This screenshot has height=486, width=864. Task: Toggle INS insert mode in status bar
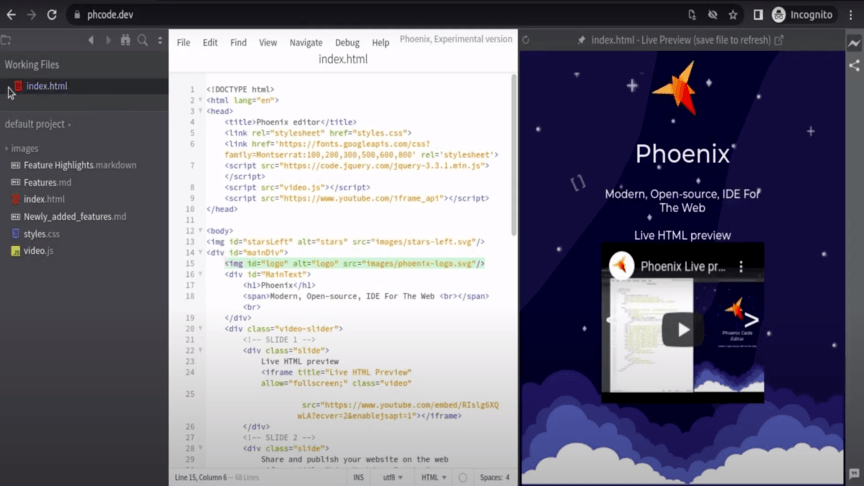[x=359, y=478]
